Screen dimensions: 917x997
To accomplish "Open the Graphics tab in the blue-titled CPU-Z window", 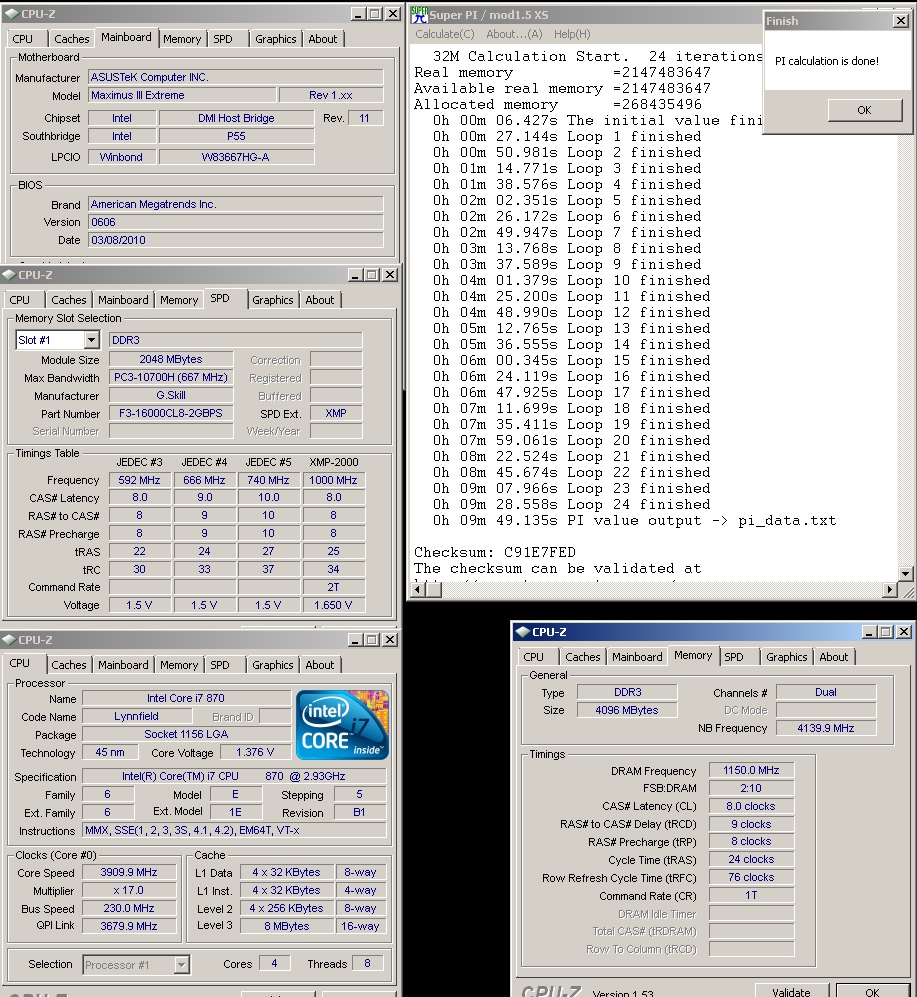I will [x=787, y=657].
